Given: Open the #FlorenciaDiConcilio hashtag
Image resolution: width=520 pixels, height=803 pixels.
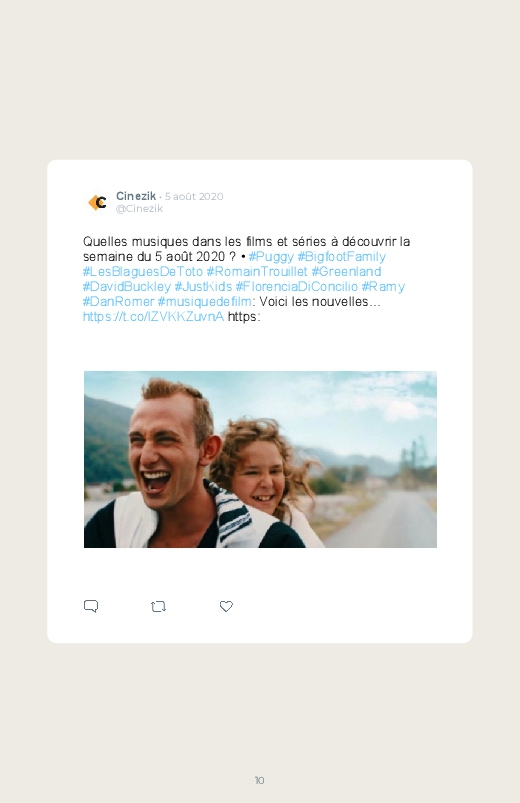Looking at the screenshot, I should (297, 286).
